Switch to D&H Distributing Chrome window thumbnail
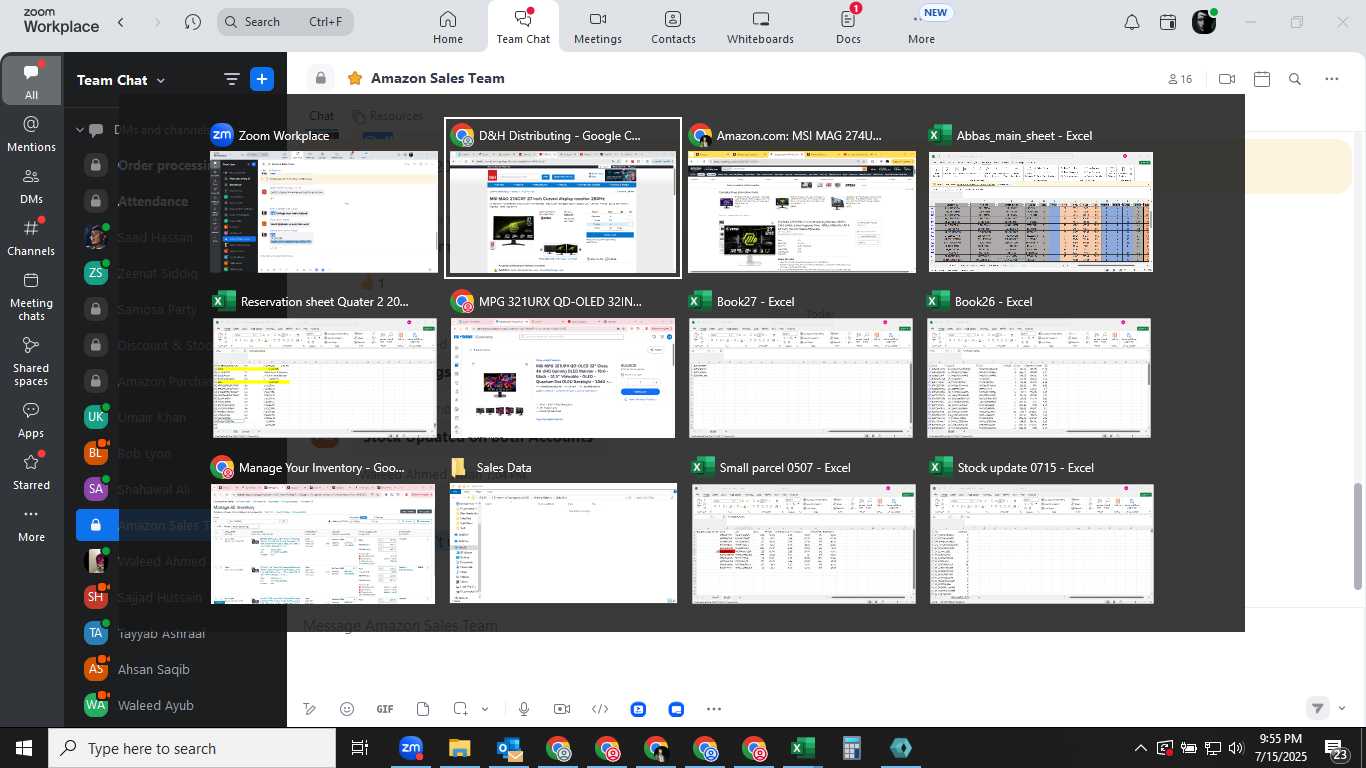Image resolution: width=1366 pixels, height=768 pixels. pos(563,198)
